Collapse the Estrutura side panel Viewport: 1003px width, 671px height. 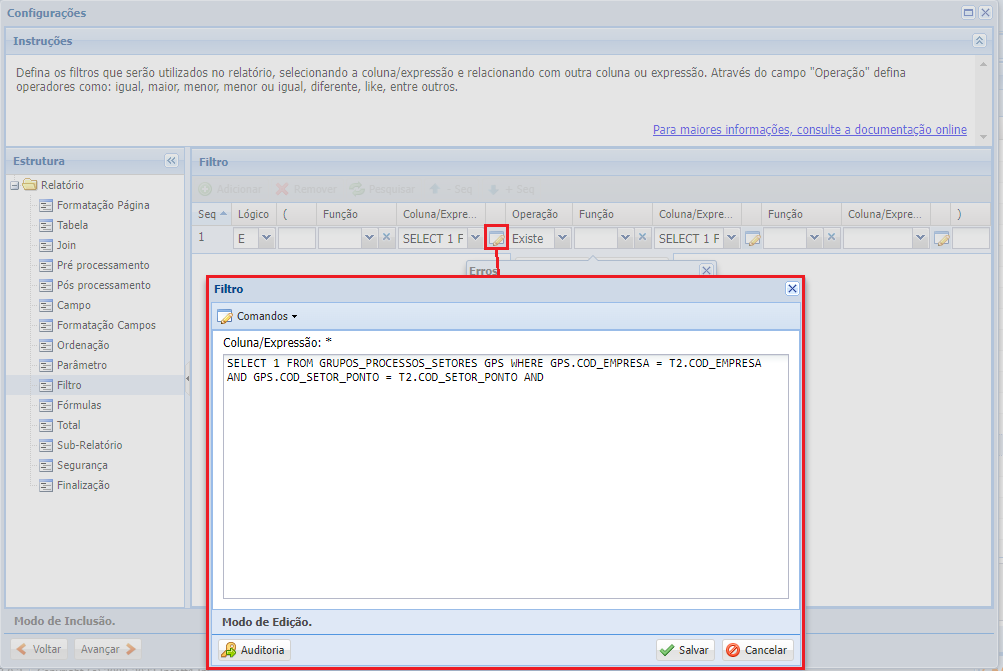[171, 161]
